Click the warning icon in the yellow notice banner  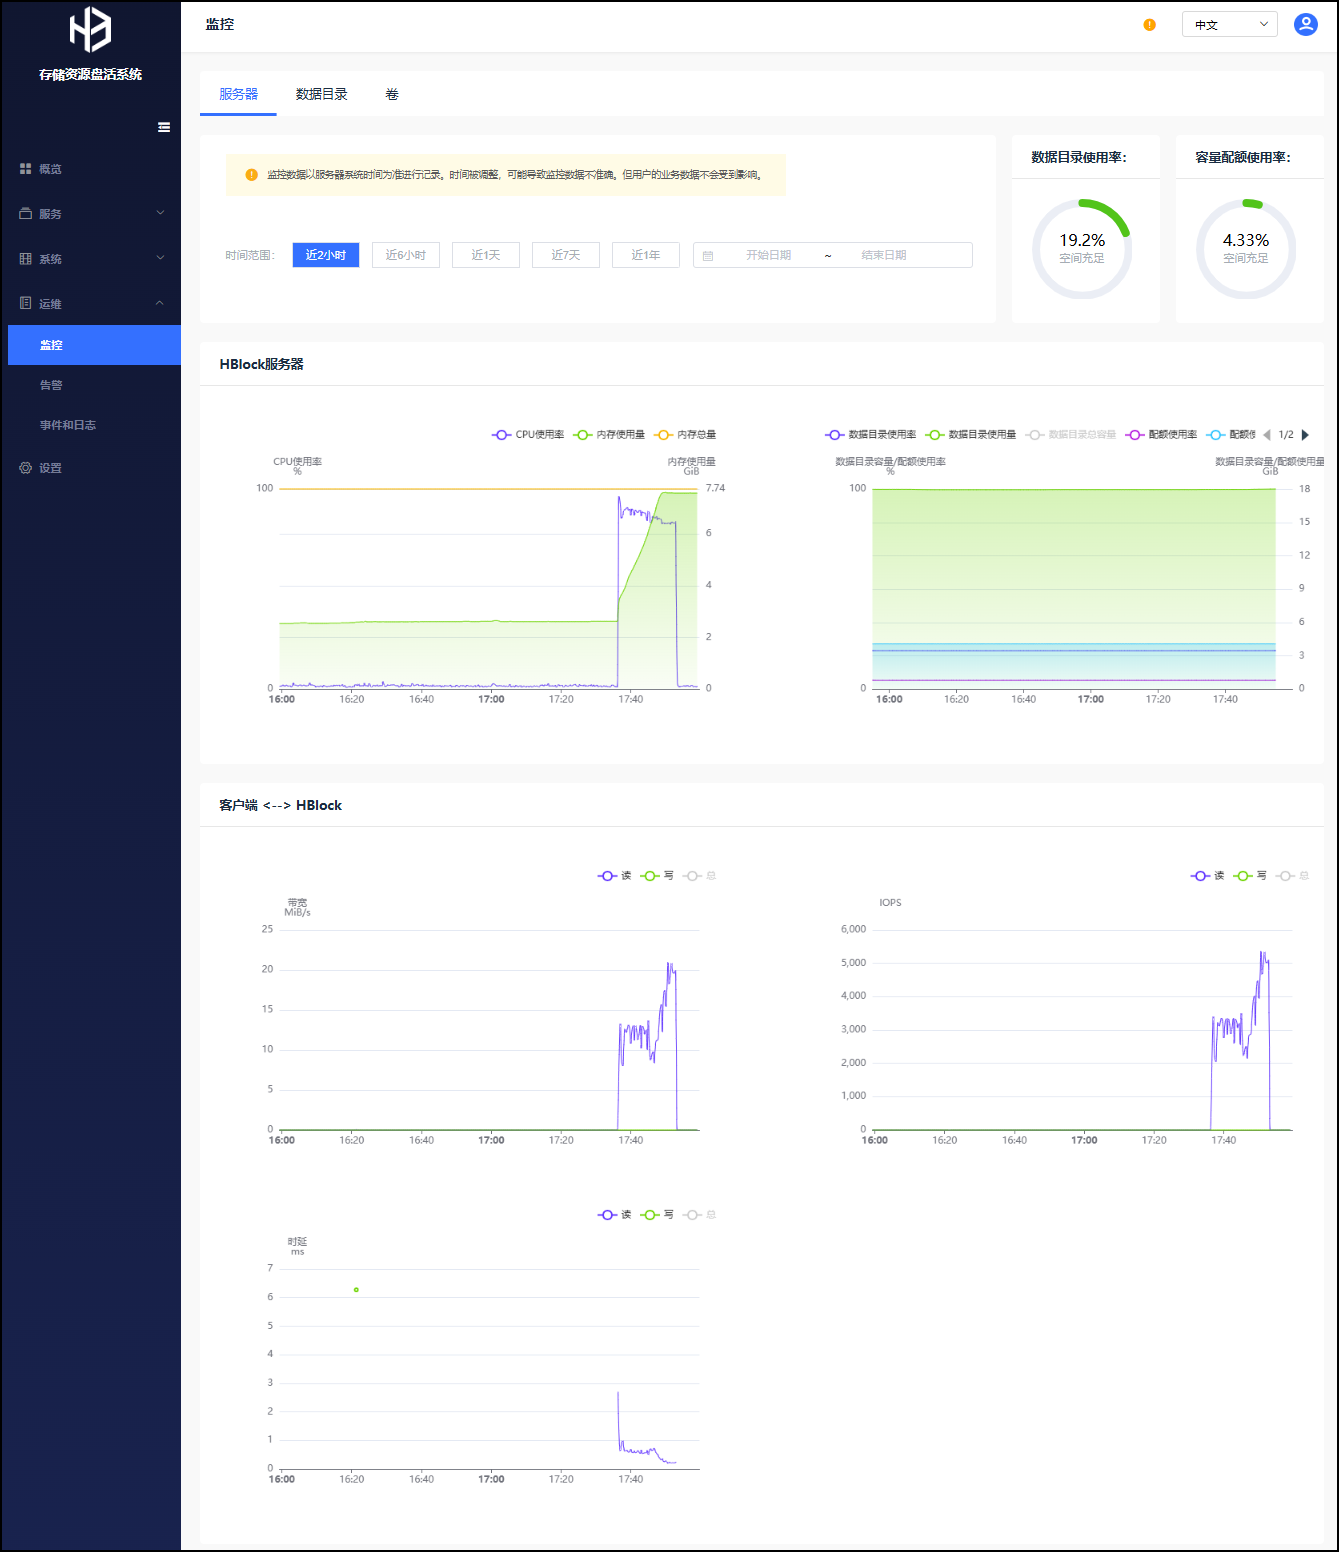tap(251, 175)
